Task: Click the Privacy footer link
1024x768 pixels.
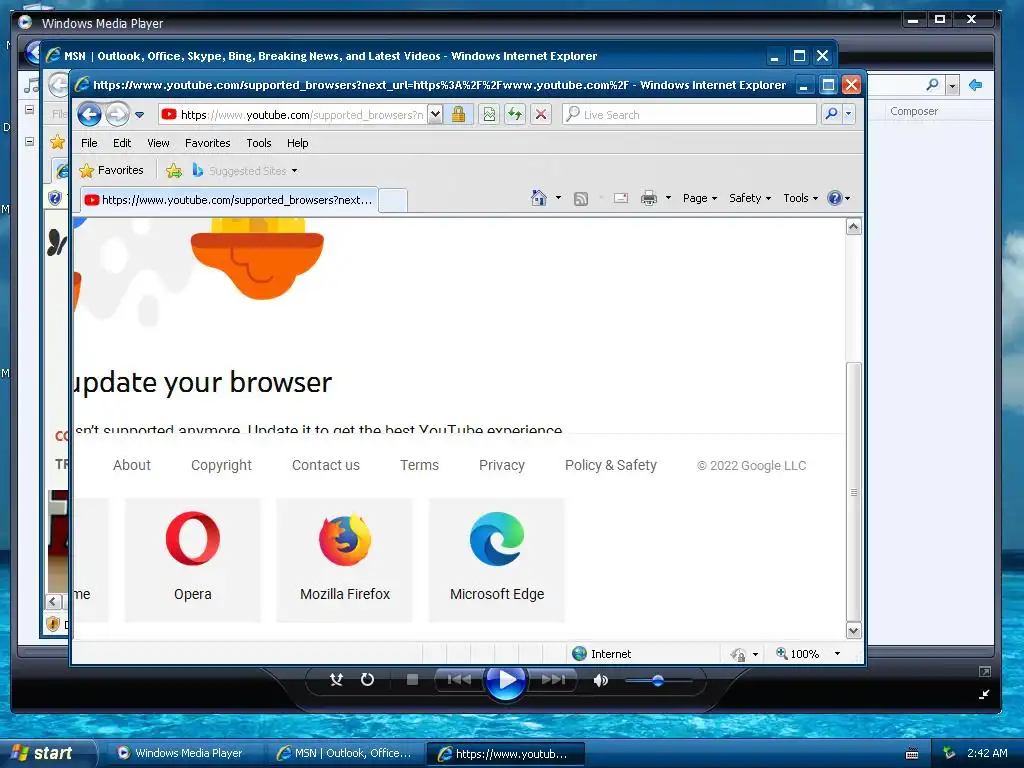Action: (x=502, y=465)
